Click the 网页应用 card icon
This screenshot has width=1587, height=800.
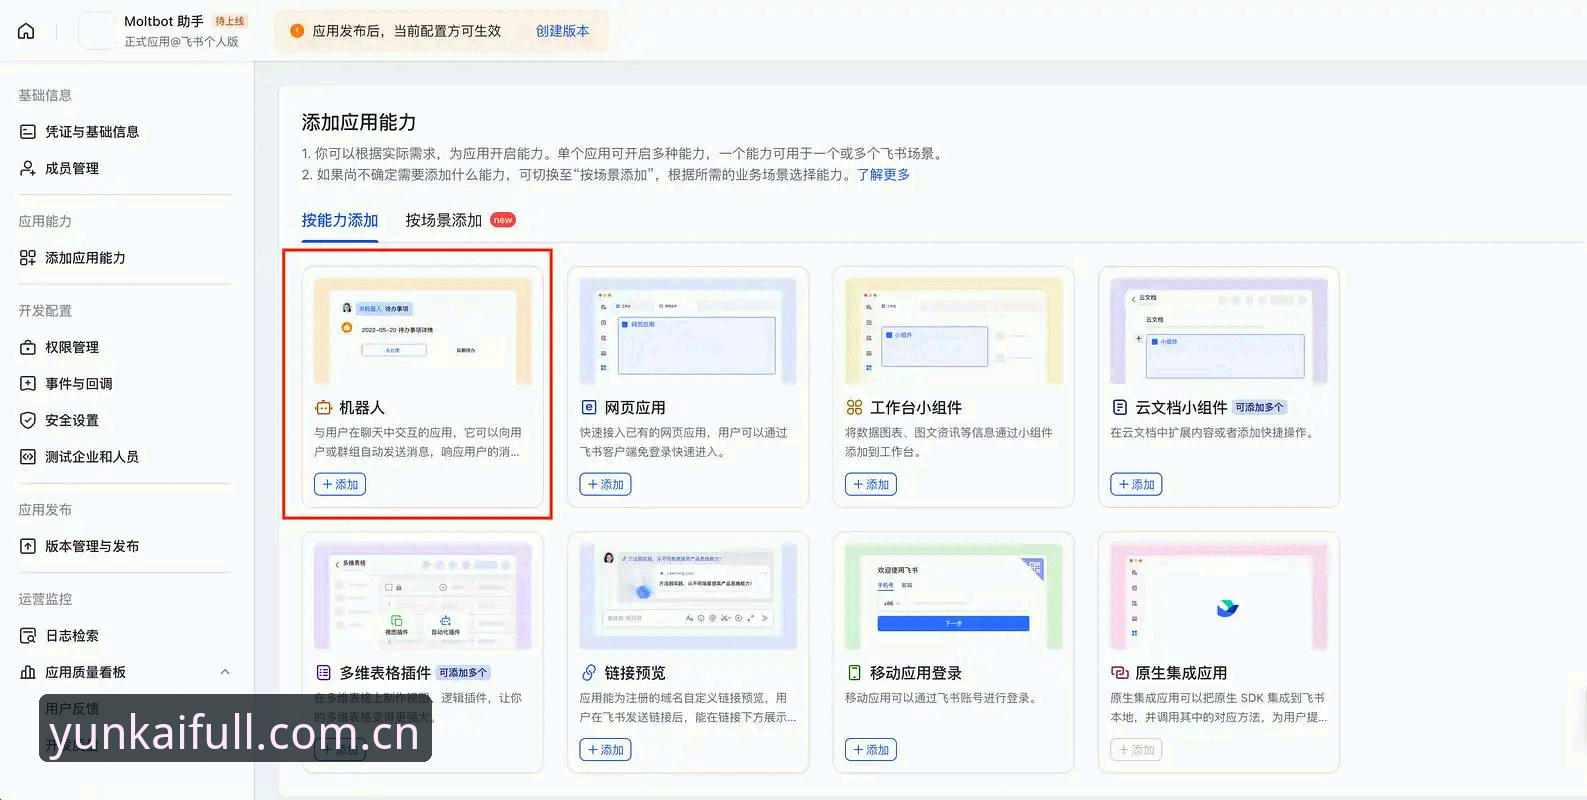pyautogui.click(x=589, y=408)
